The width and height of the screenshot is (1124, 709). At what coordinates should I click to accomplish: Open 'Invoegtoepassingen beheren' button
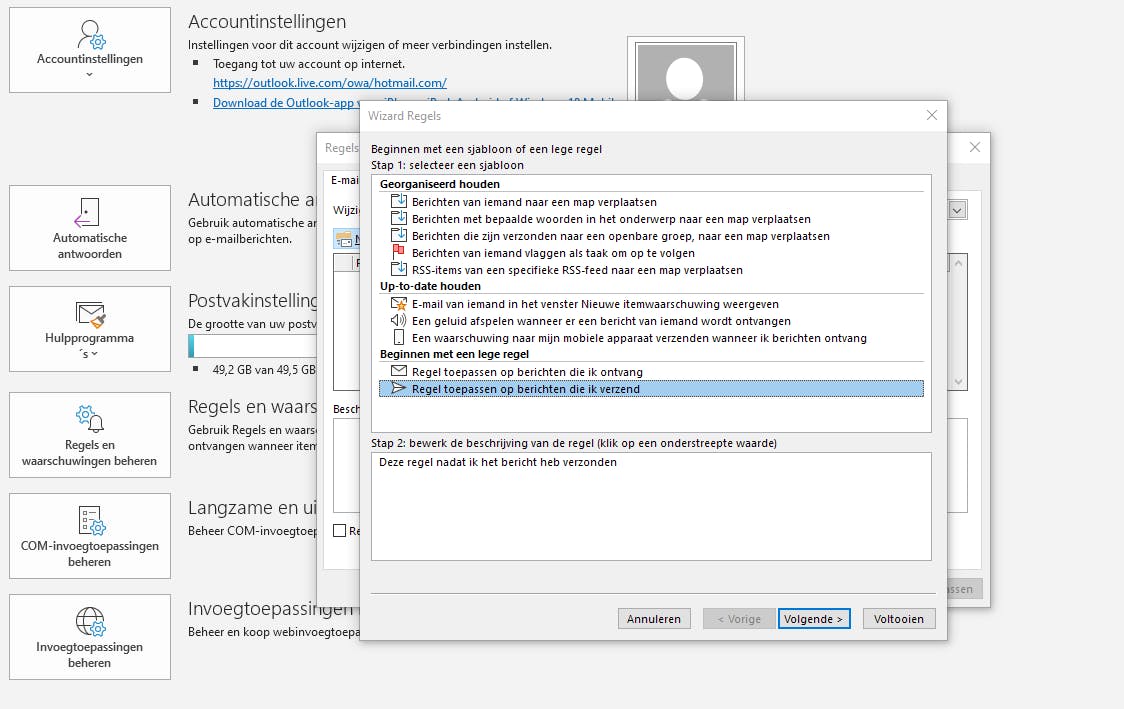(x=90, y=637)
